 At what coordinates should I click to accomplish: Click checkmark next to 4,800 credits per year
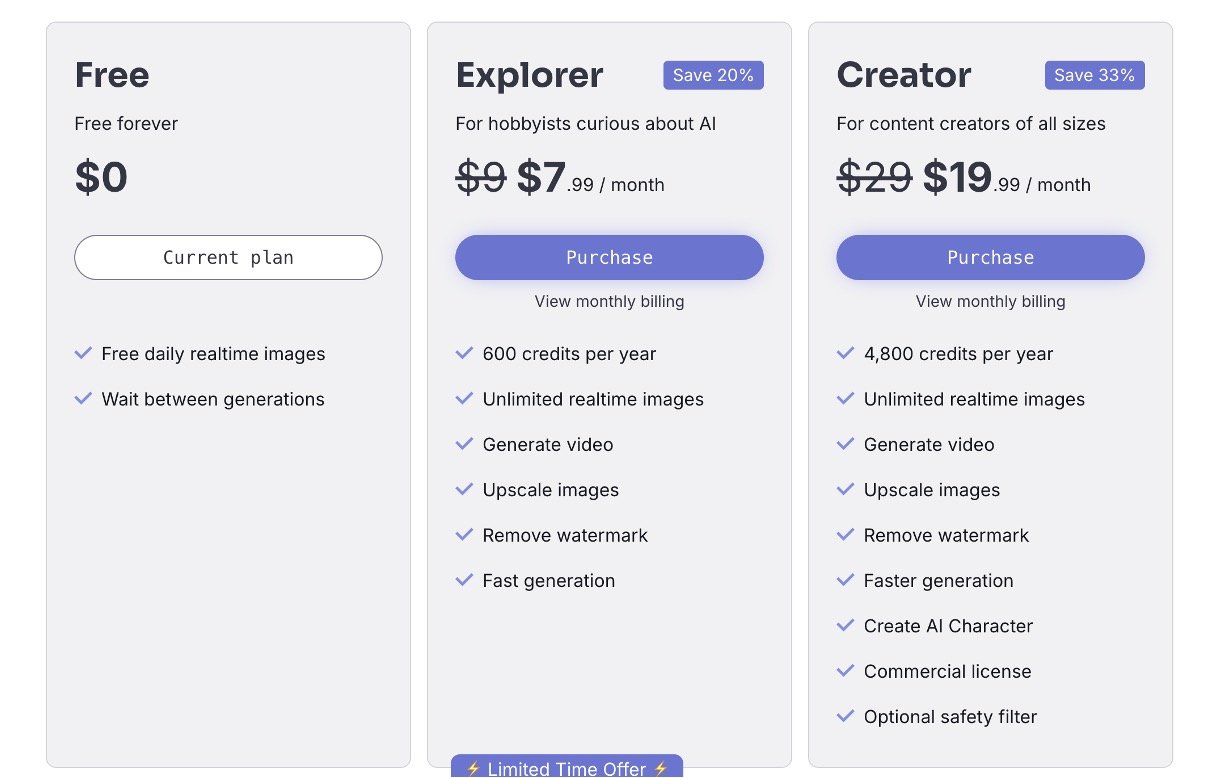coord(846,353)
